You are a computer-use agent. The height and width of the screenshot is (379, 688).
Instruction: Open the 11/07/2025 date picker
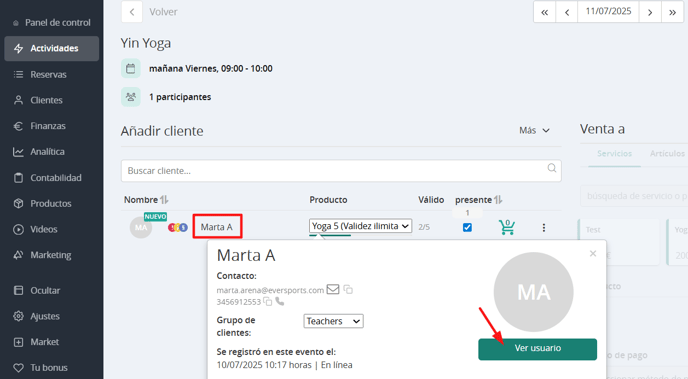point(609,11)
